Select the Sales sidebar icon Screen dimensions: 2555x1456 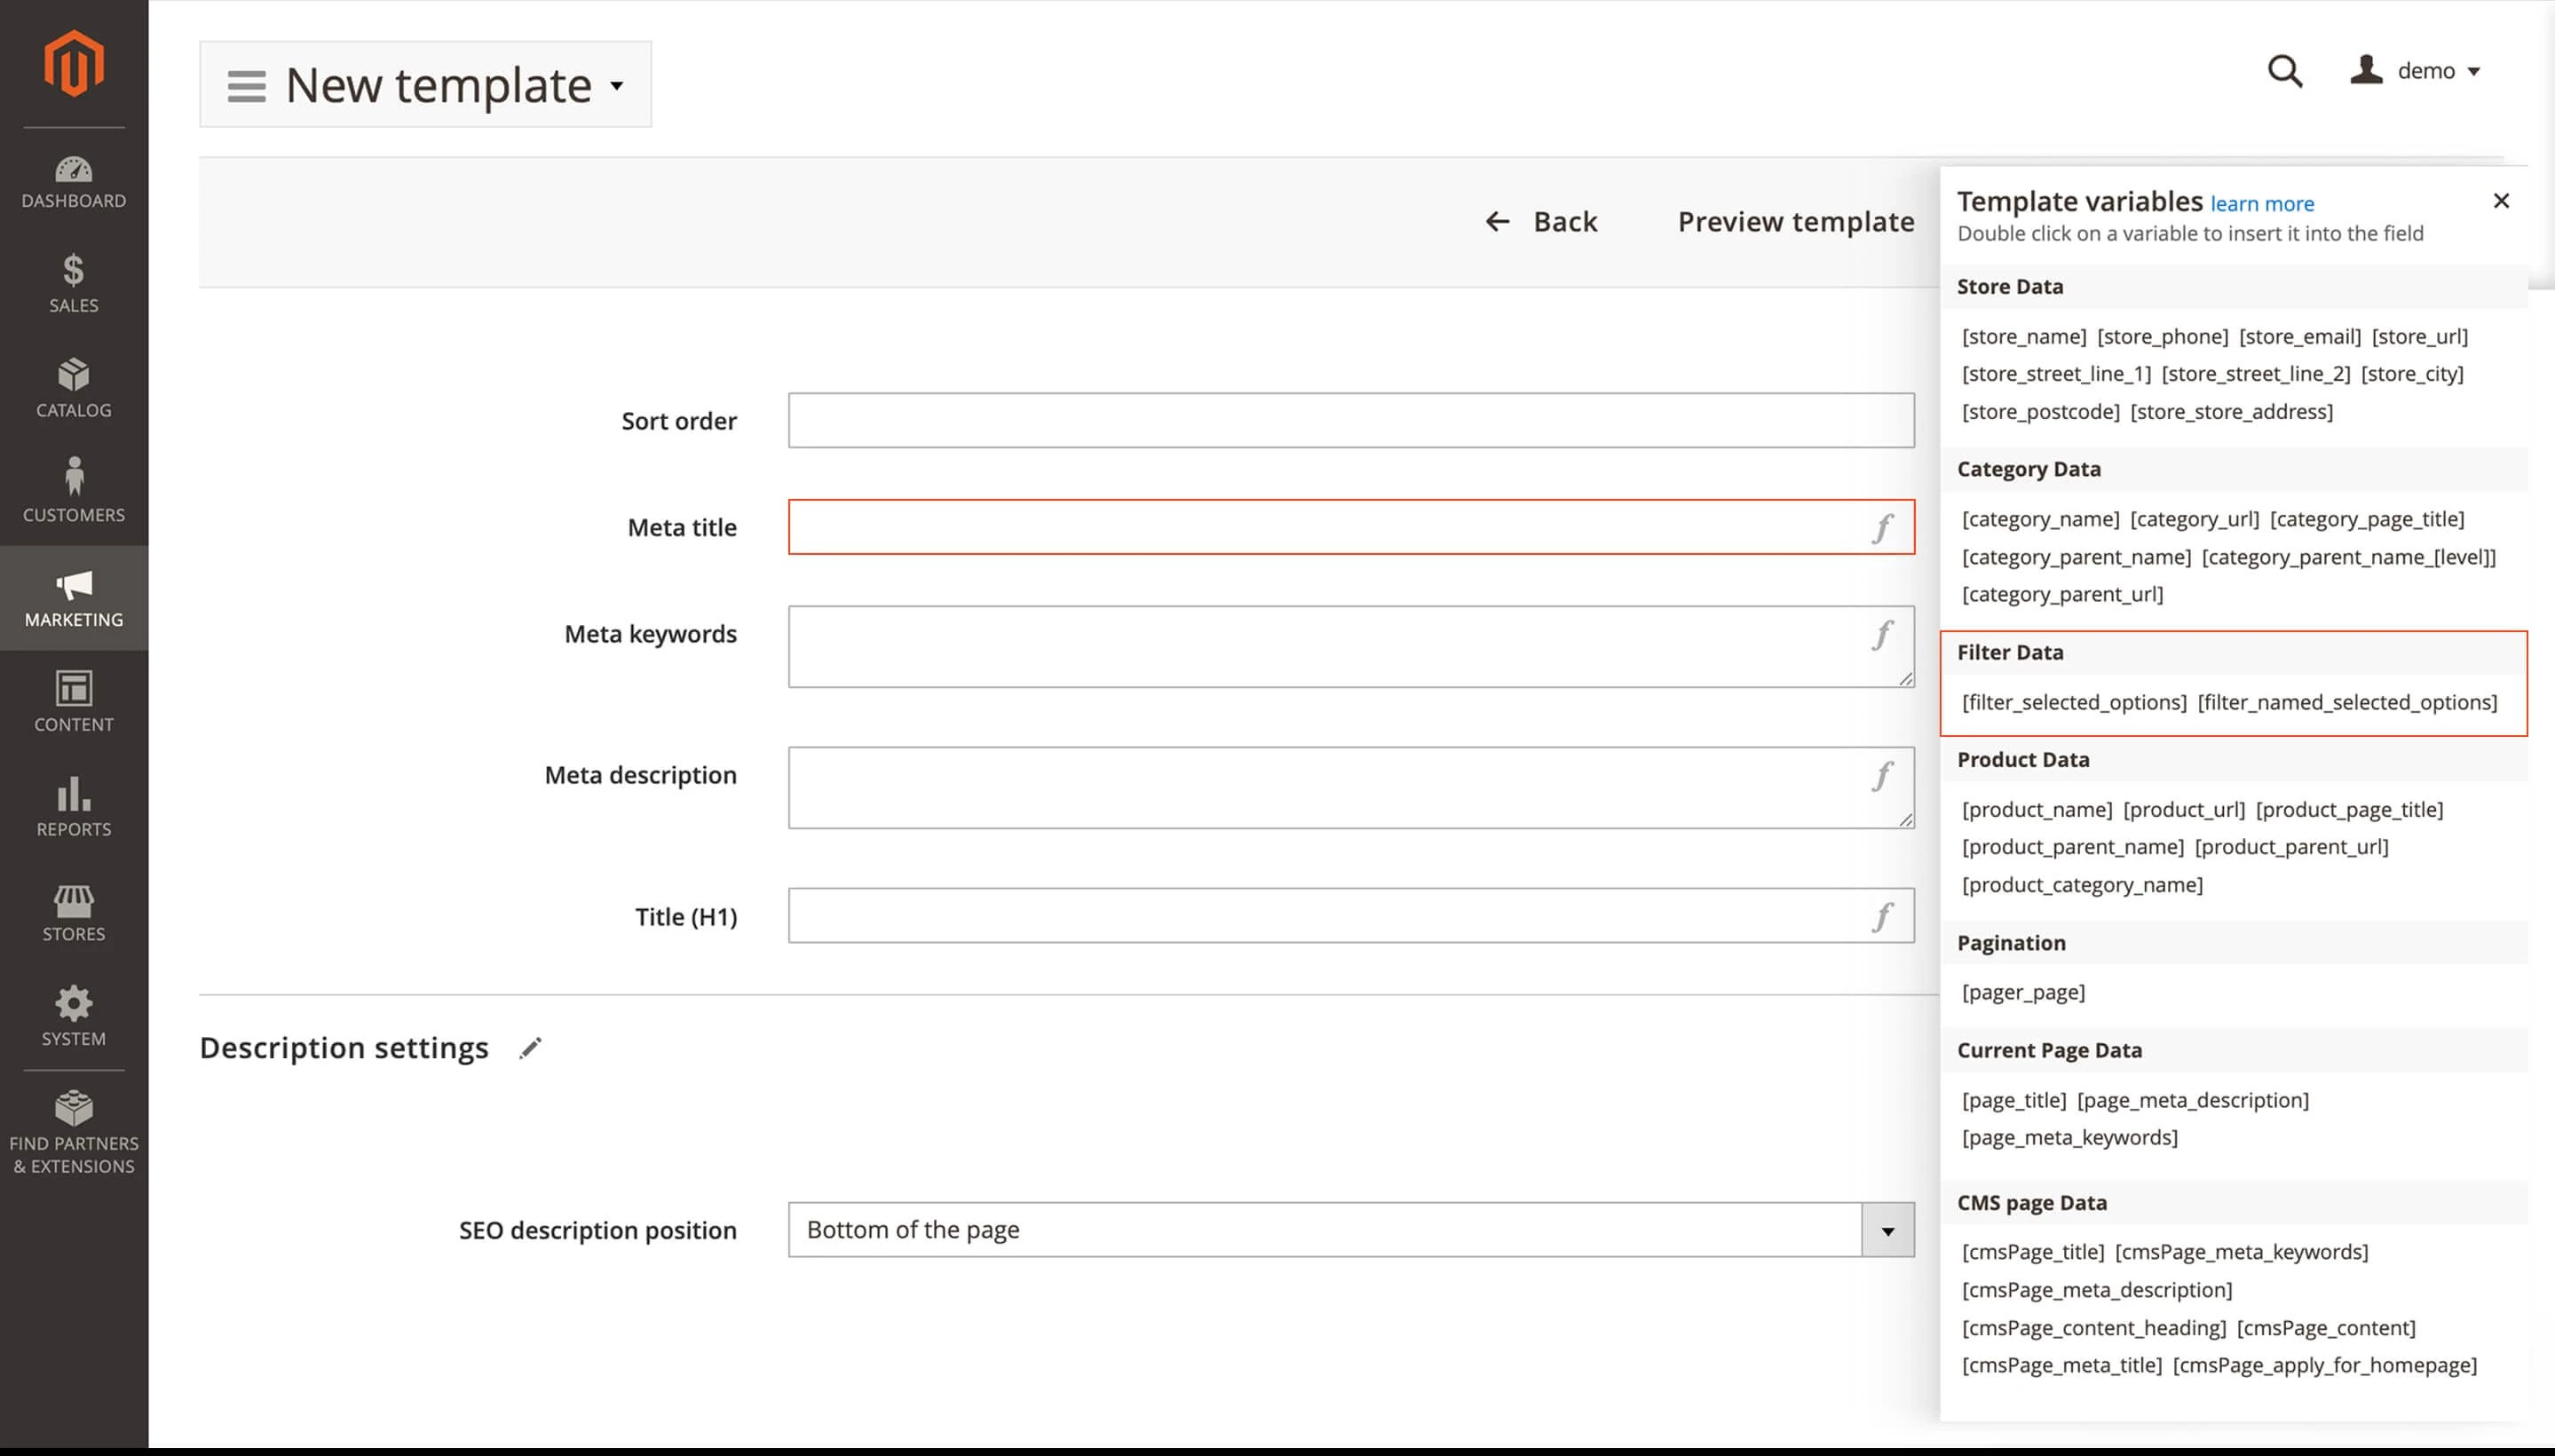click(x=73, y=283)
